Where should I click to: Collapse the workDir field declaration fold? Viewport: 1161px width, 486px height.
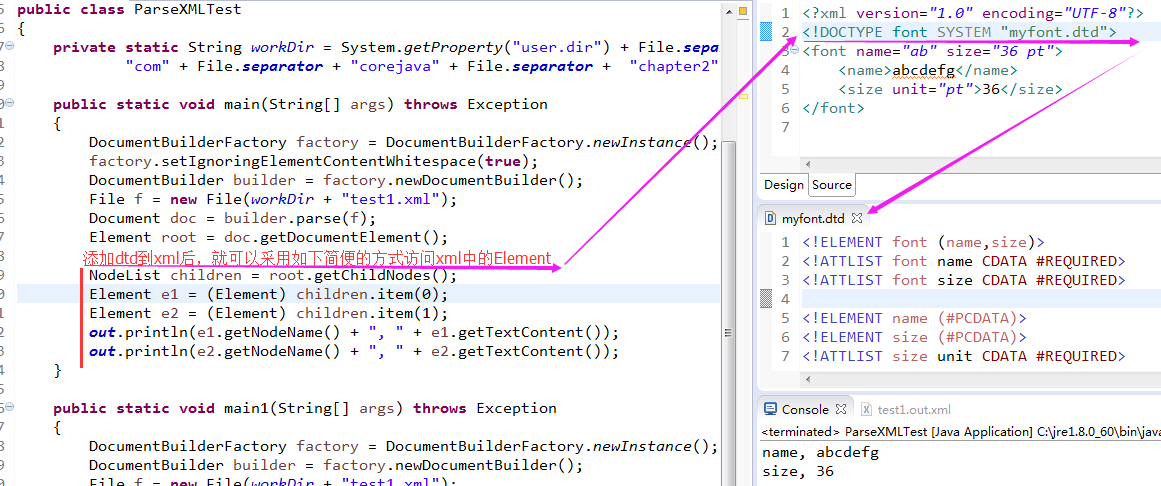click(10, 47)
